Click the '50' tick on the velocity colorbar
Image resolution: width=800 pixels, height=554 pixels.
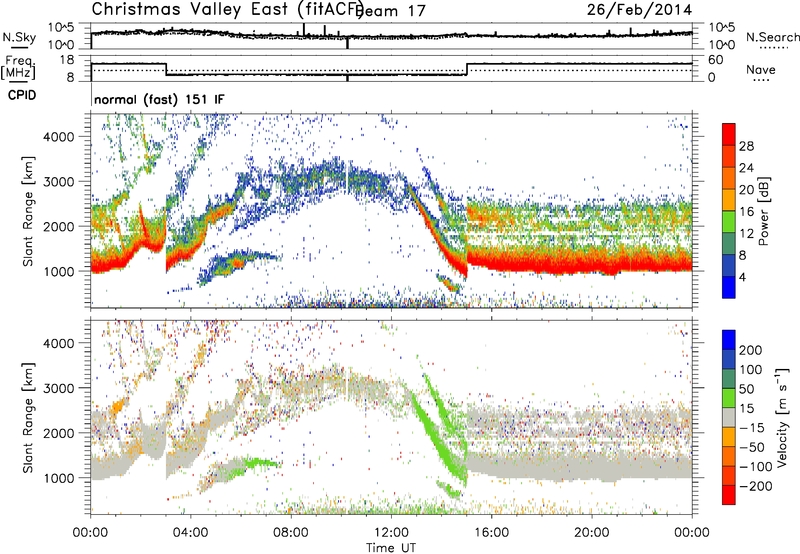point(746,389)
